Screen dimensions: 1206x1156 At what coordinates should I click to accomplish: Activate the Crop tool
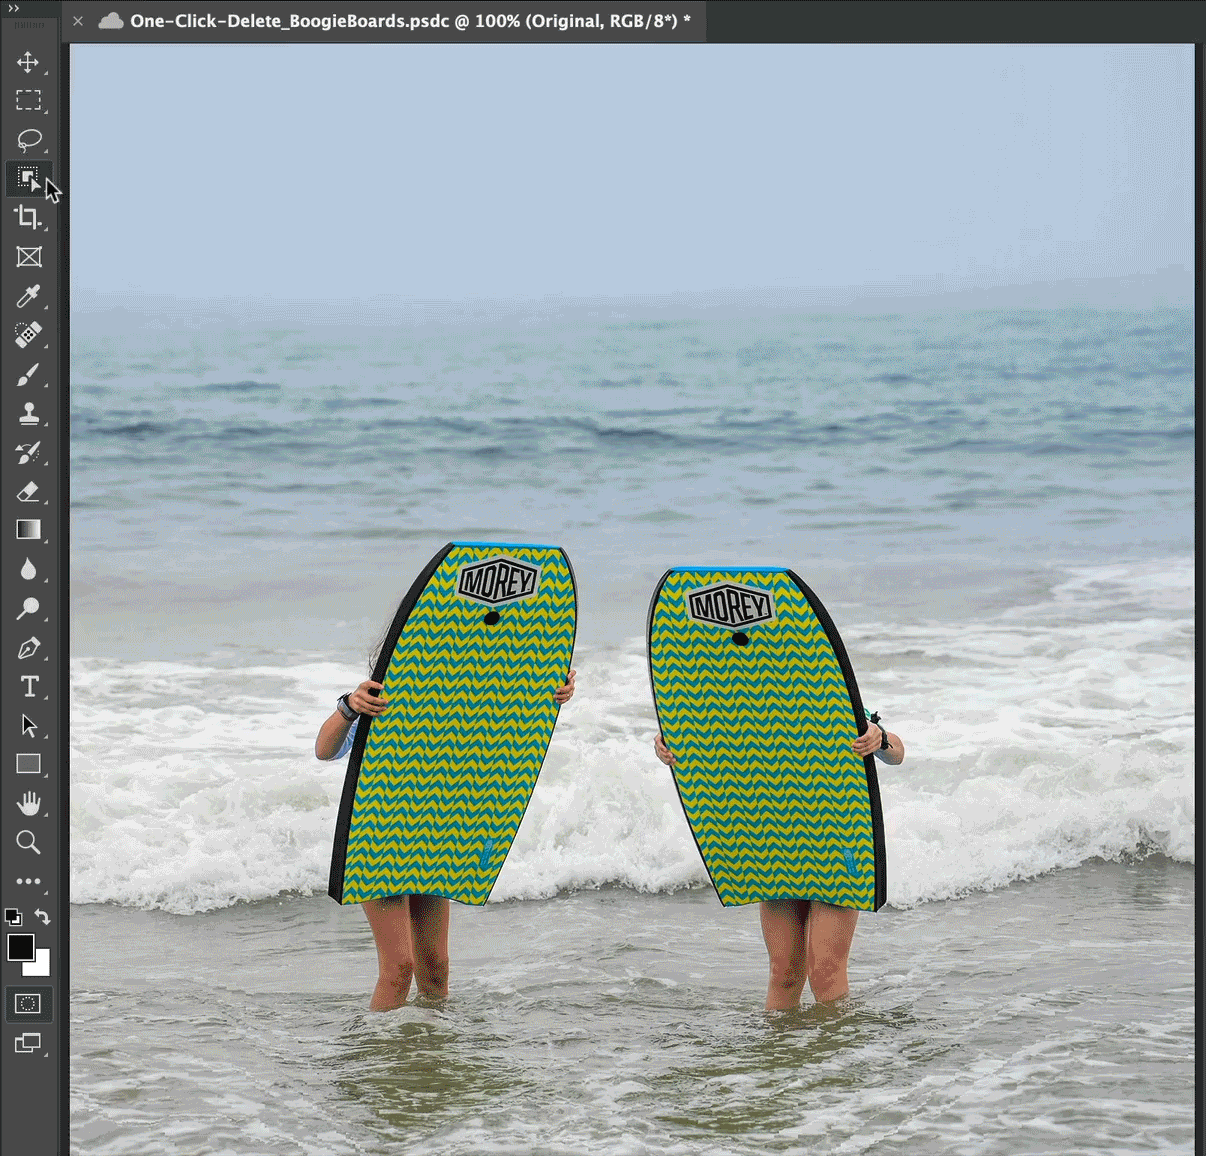click(x=29, y=217)
